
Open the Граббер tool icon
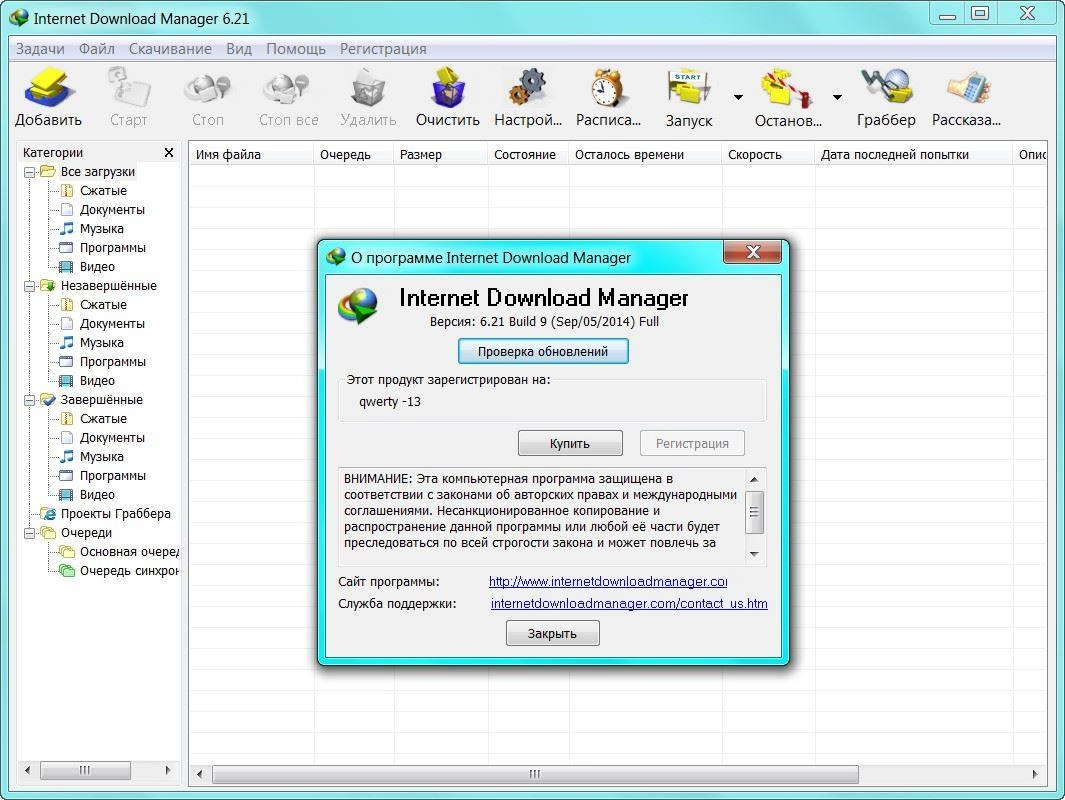(x=886, y=88)
